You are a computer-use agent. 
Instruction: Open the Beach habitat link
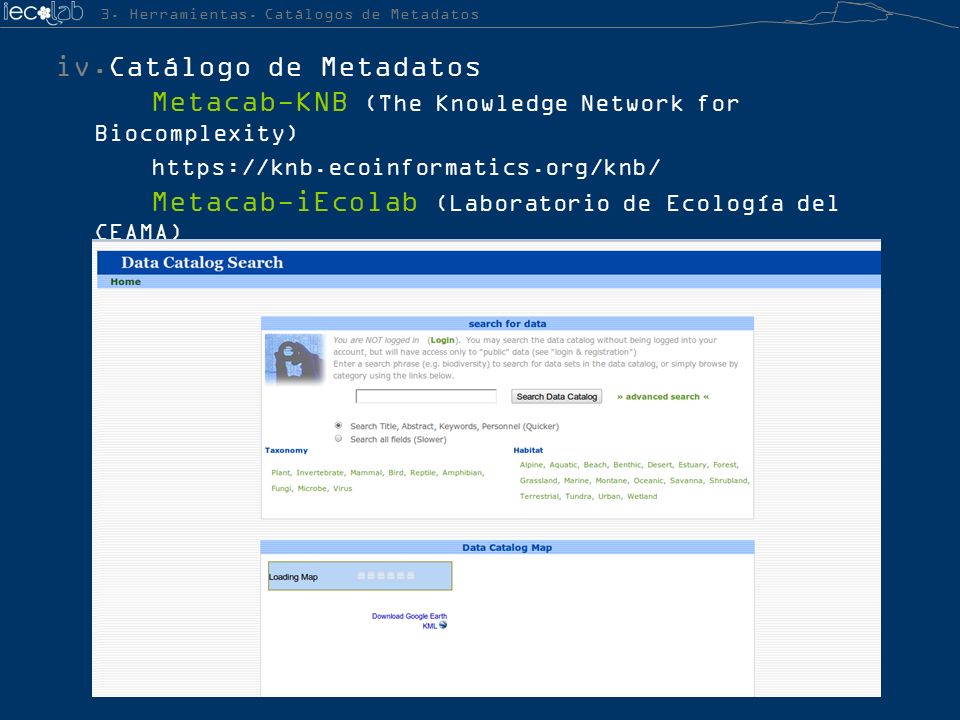click(594, 465)
